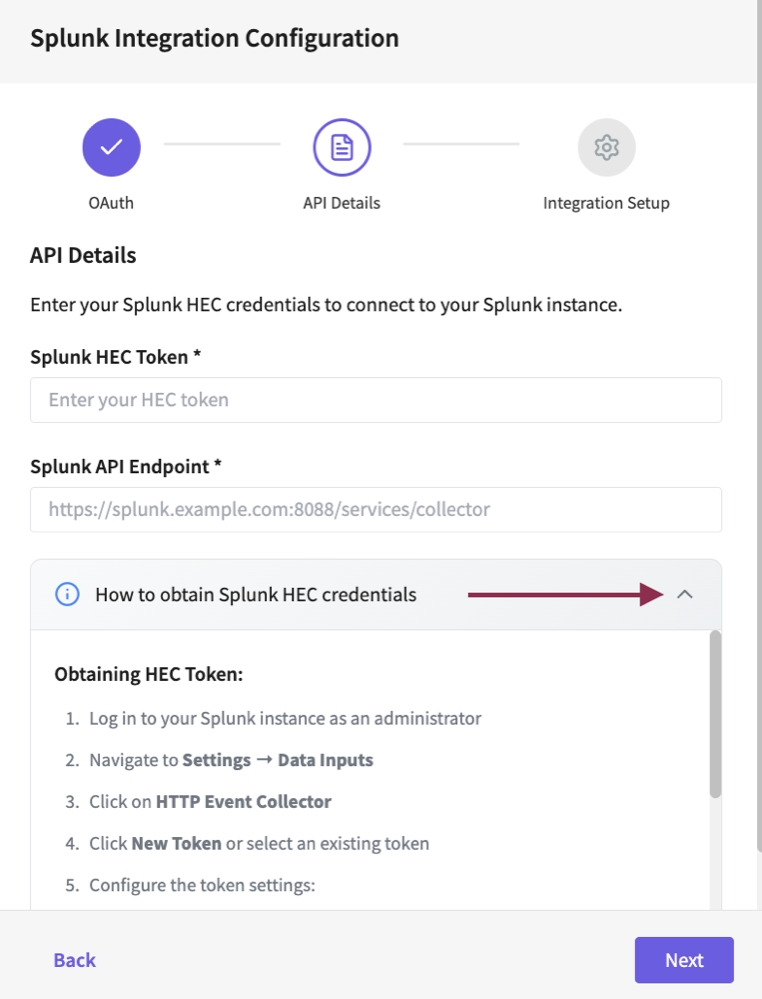Click the info icon beside the HEC credentials help
762x999 pixels.
tap(64, 594)
